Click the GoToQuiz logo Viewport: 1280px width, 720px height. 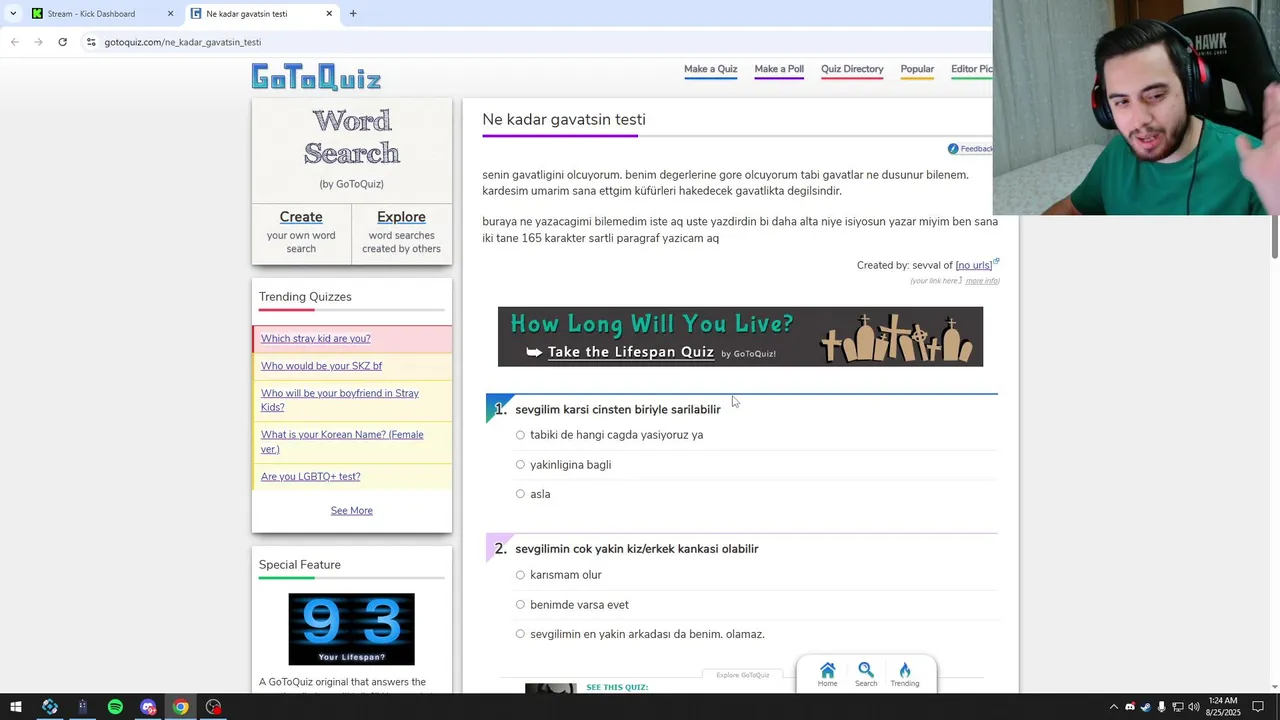coord(316,77)
